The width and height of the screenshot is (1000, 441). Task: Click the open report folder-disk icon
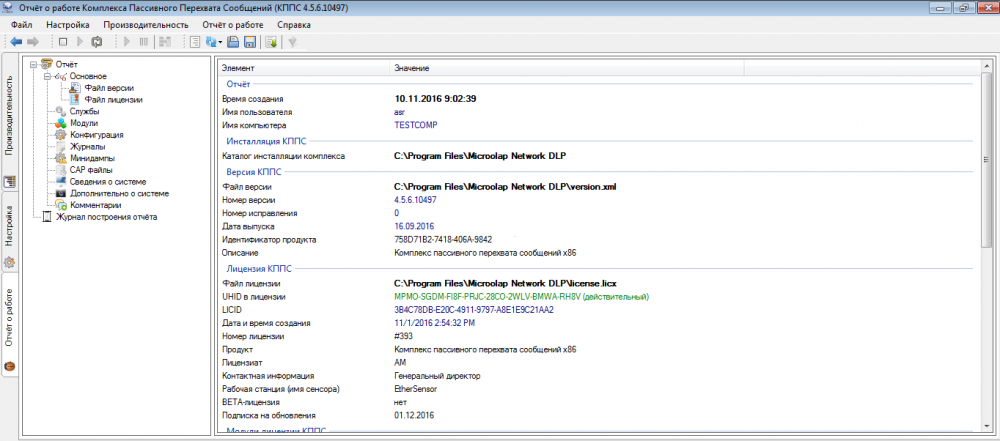point(233,42)
